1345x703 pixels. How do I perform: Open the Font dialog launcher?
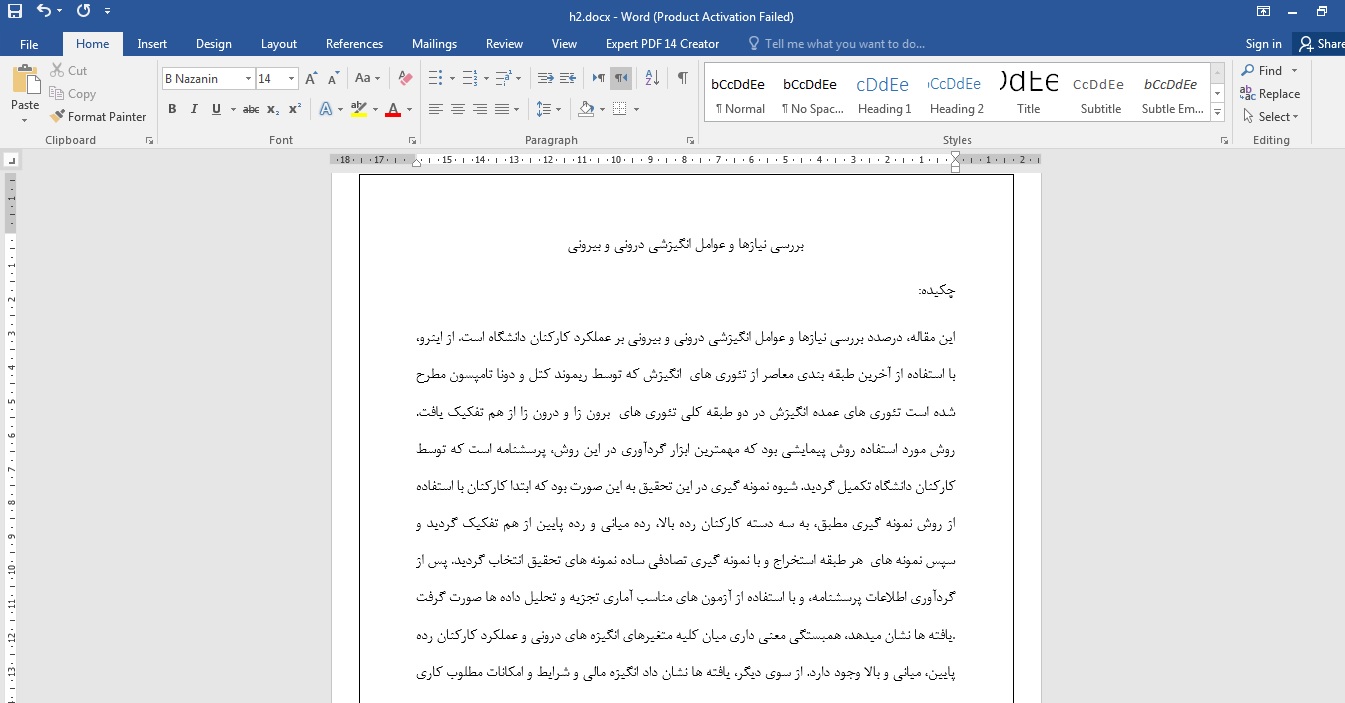coord(413,141)
